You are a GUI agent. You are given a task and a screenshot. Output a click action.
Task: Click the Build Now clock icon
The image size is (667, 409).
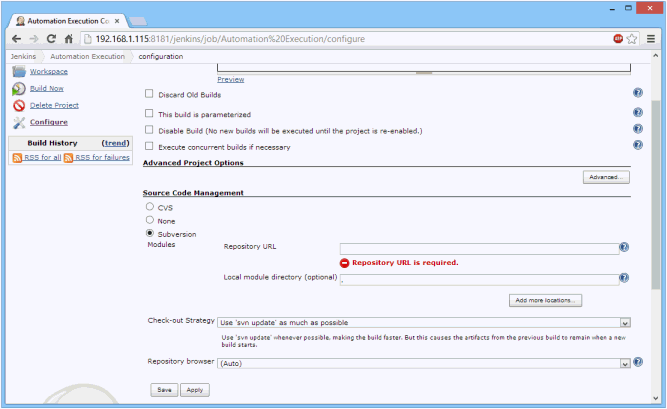pos(19,88)
